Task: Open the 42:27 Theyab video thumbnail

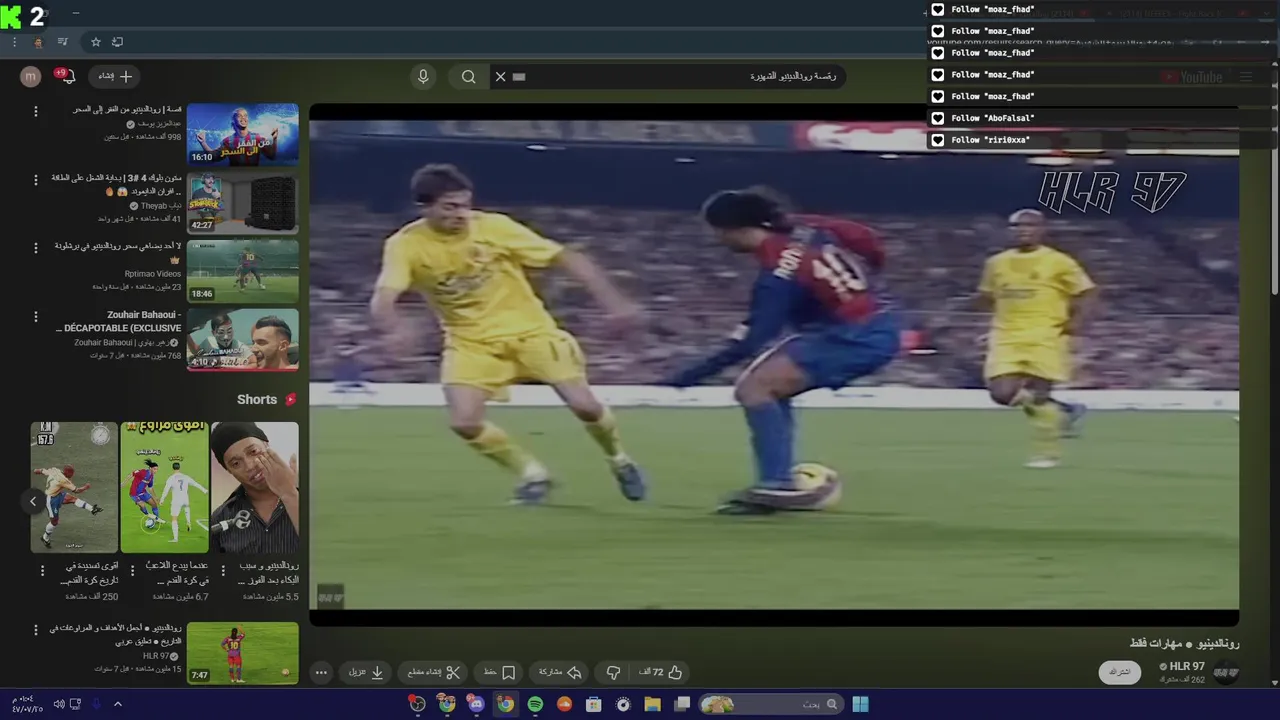Action: (x=242, y=203)
